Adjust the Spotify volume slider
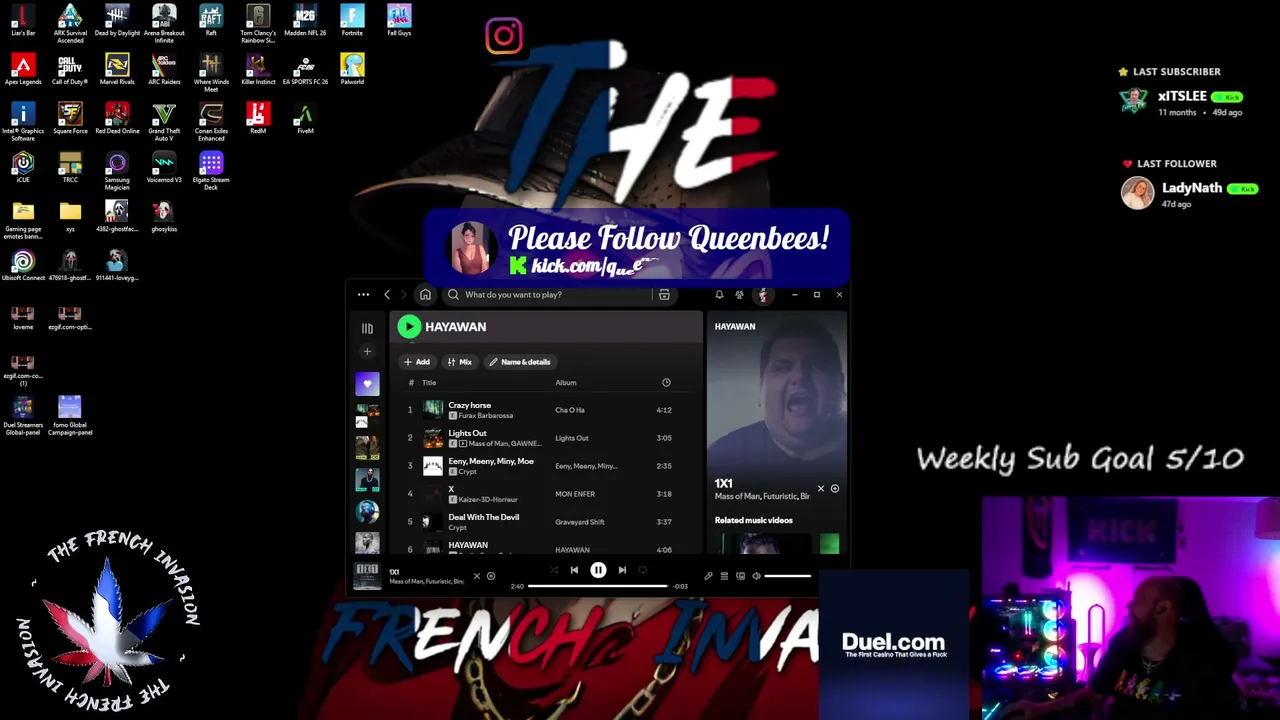The width and height of the screenshot is (1280, 720). (787, 576)
